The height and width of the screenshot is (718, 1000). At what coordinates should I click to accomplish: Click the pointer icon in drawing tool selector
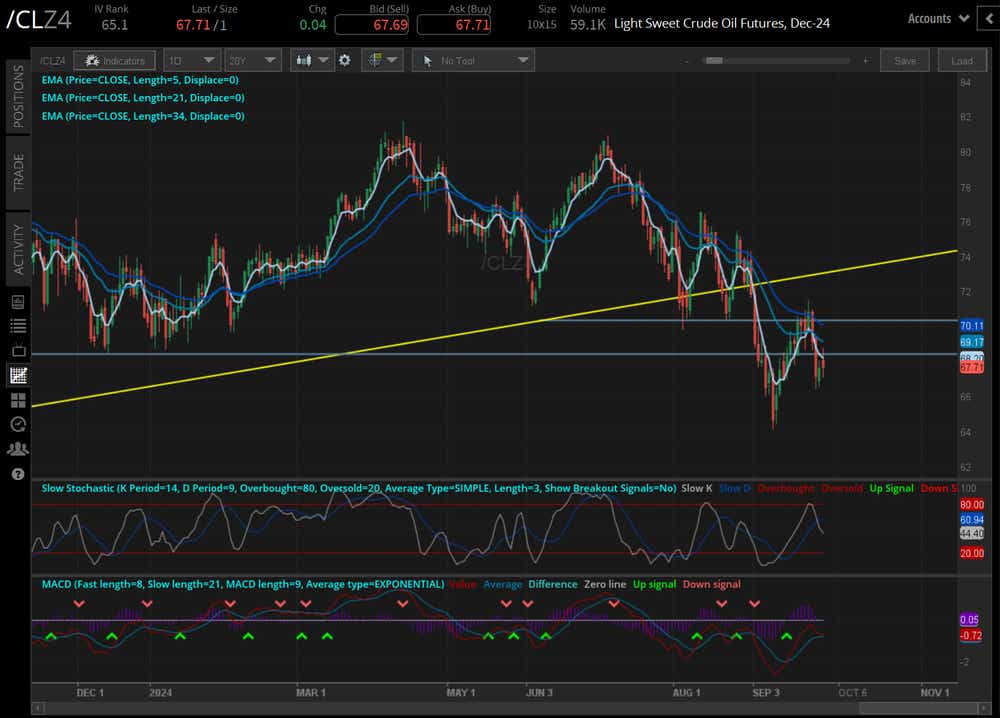click(427, 61)
